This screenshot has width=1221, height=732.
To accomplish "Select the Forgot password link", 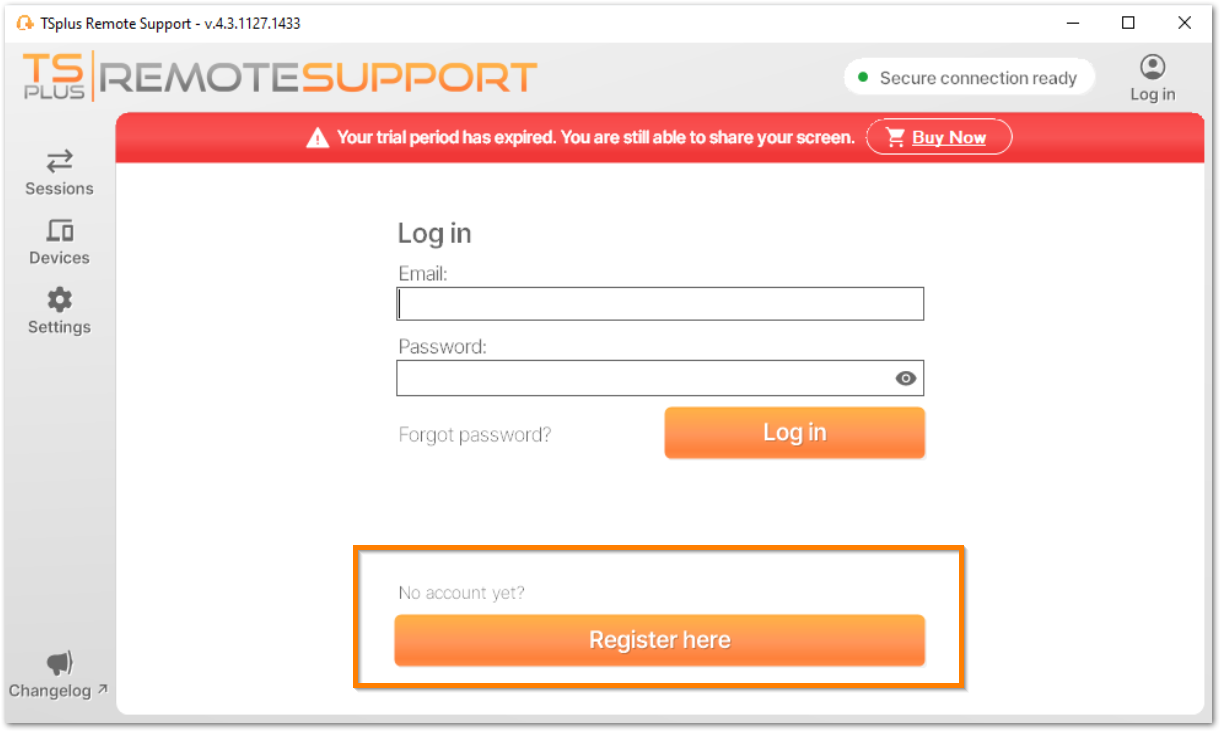I will coord(475,434).
